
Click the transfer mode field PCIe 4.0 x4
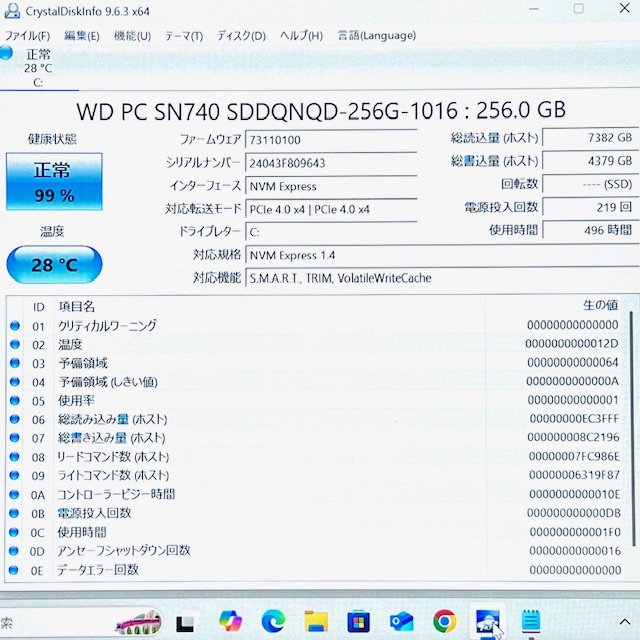pyautogui.click(x=331, y=209)
